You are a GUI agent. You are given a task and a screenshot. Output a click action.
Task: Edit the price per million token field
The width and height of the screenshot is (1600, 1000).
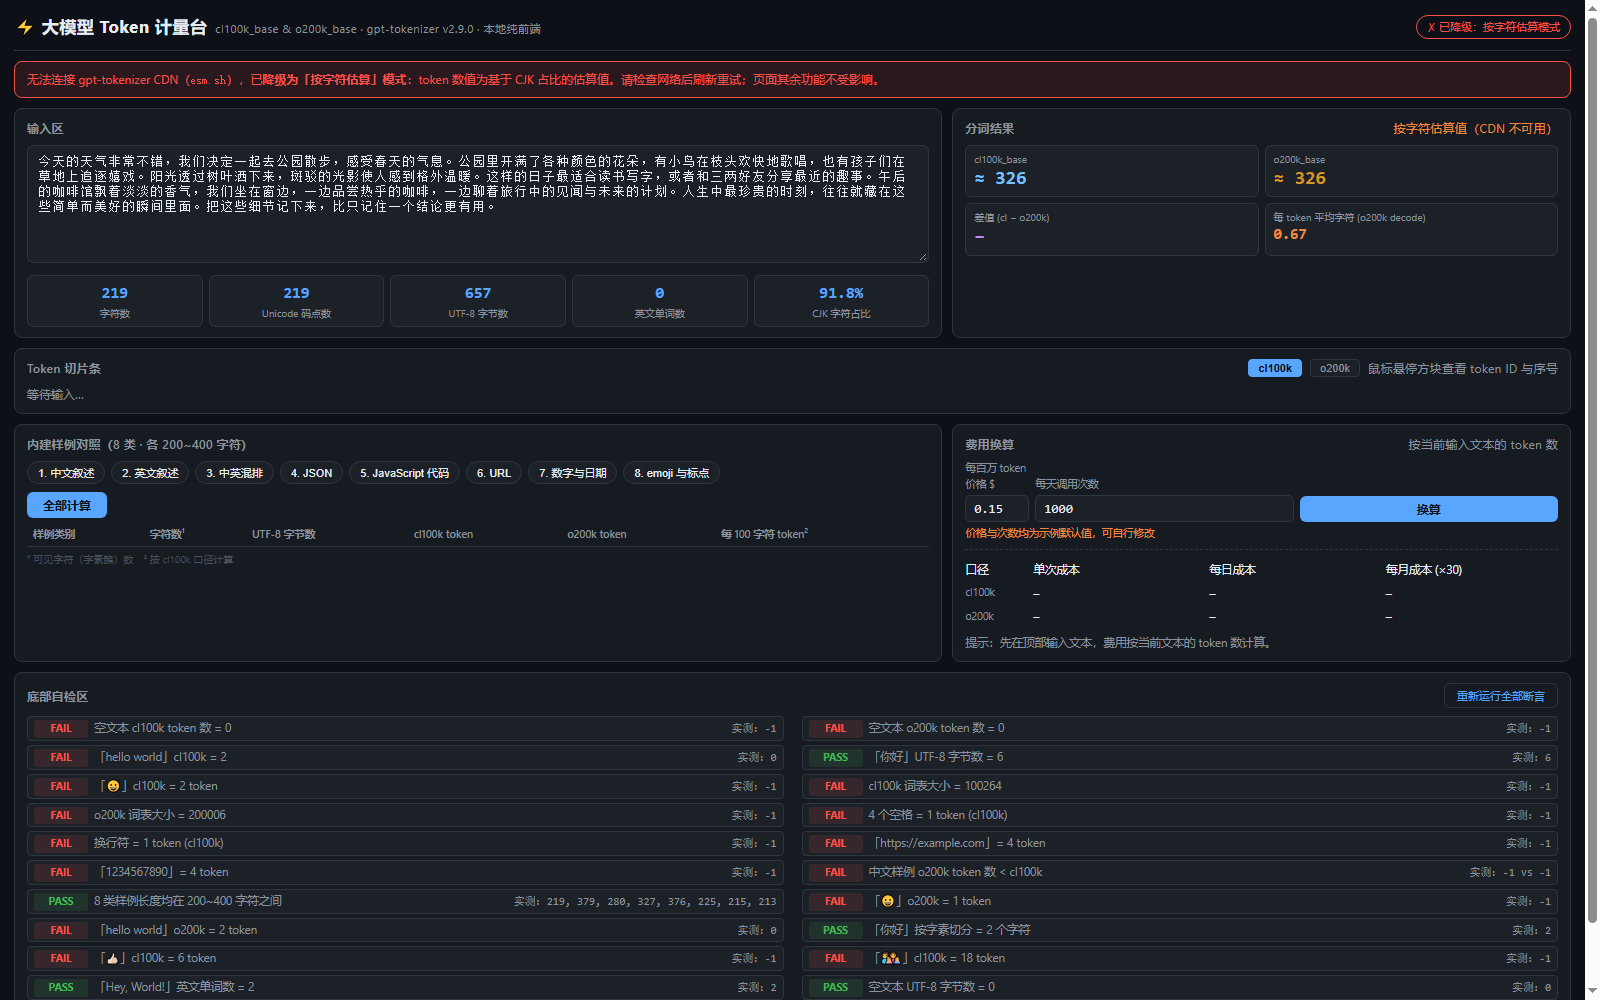click(997, 509)
